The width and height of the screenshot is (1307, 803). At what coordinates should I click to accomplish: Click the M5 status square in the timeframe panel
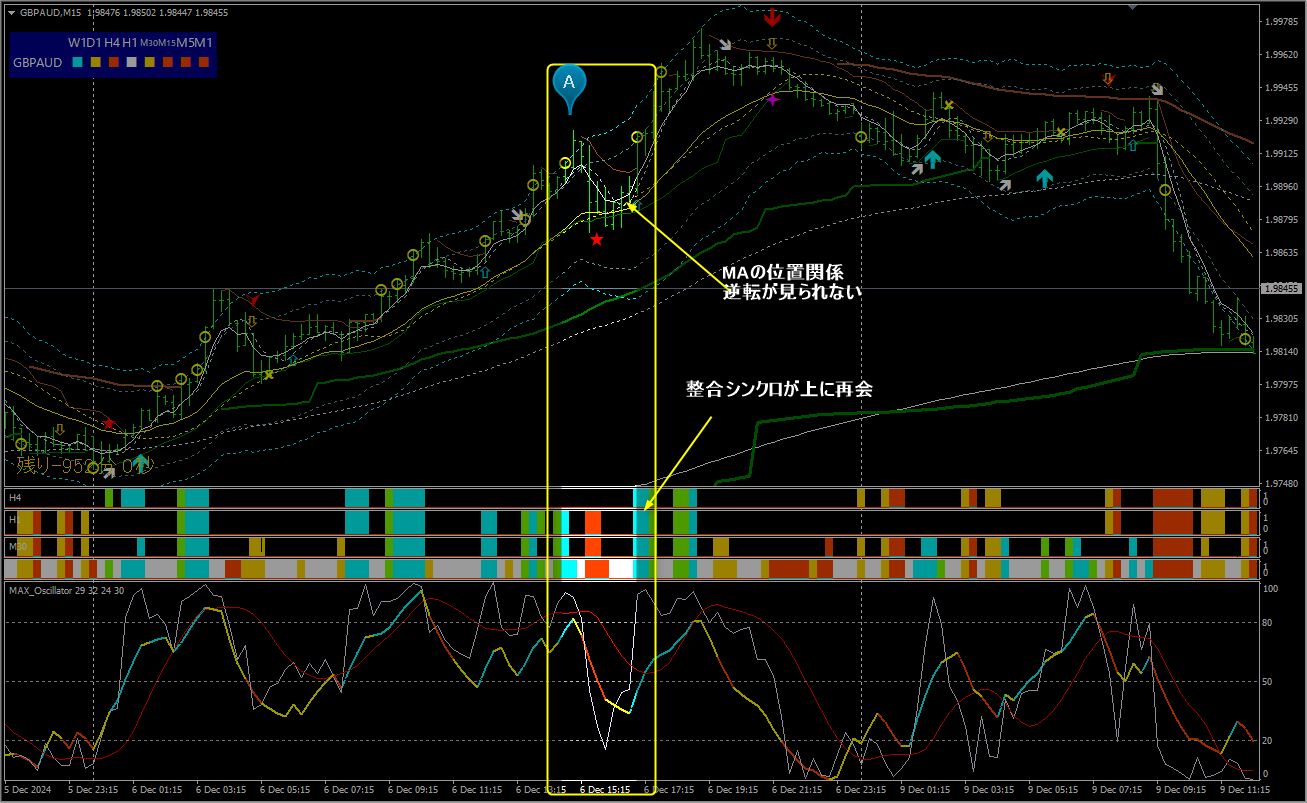(x=185, y=62)
